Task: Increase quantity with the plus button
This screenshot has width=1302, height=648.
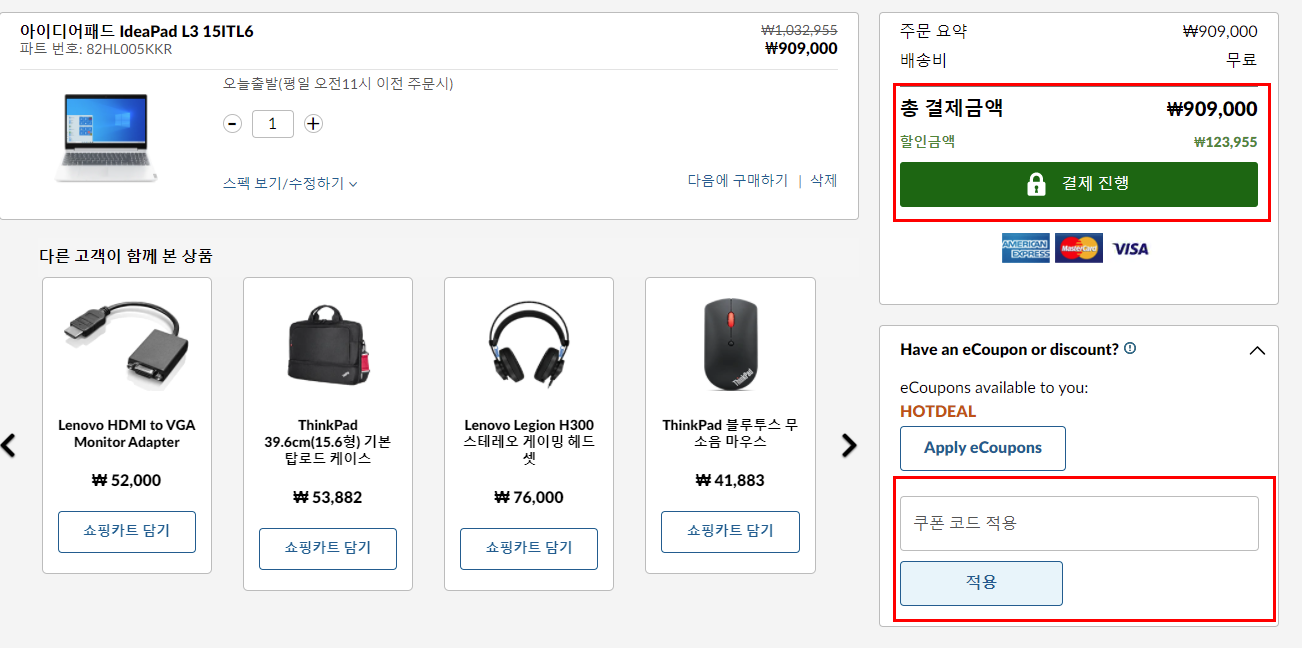Action: (x=313, y=124)
